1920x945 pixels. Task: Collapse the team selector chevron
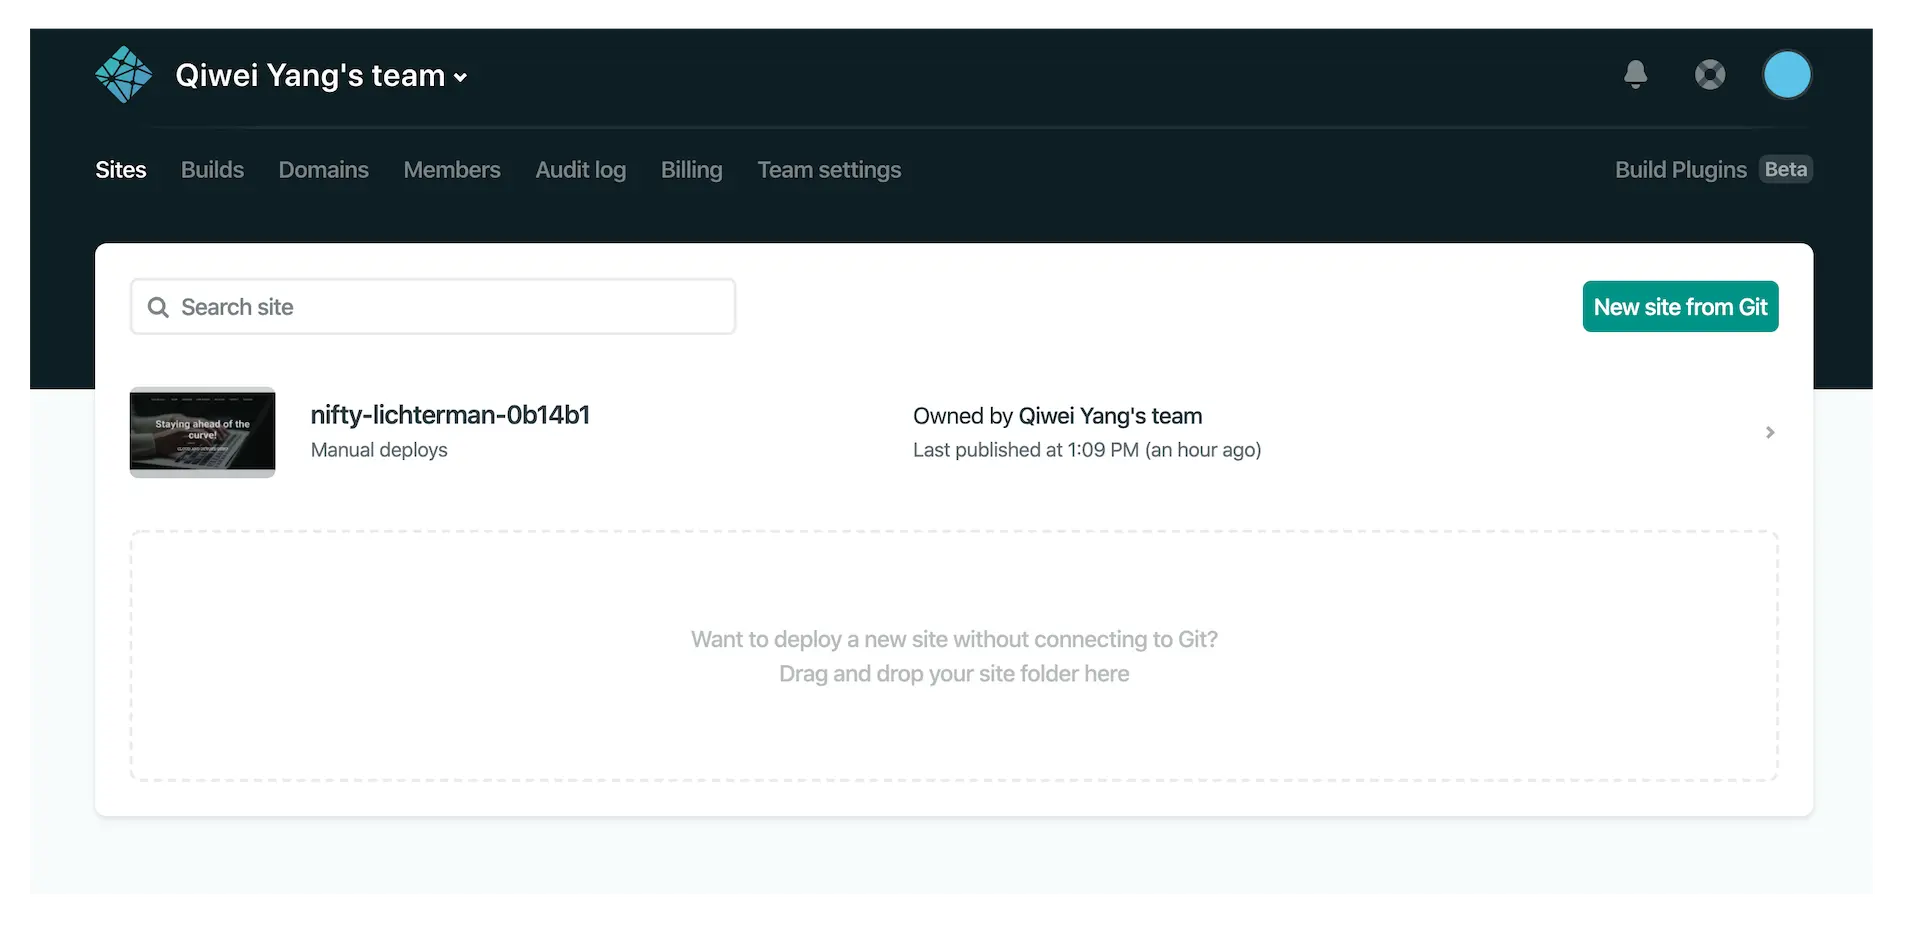point(461,75)
